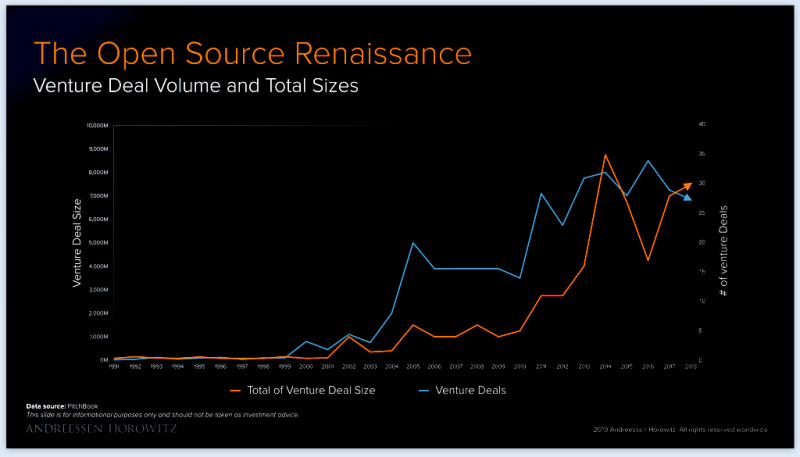Select the 10,000M label on the left axis
Screen dimensions: 800x457
96,126
